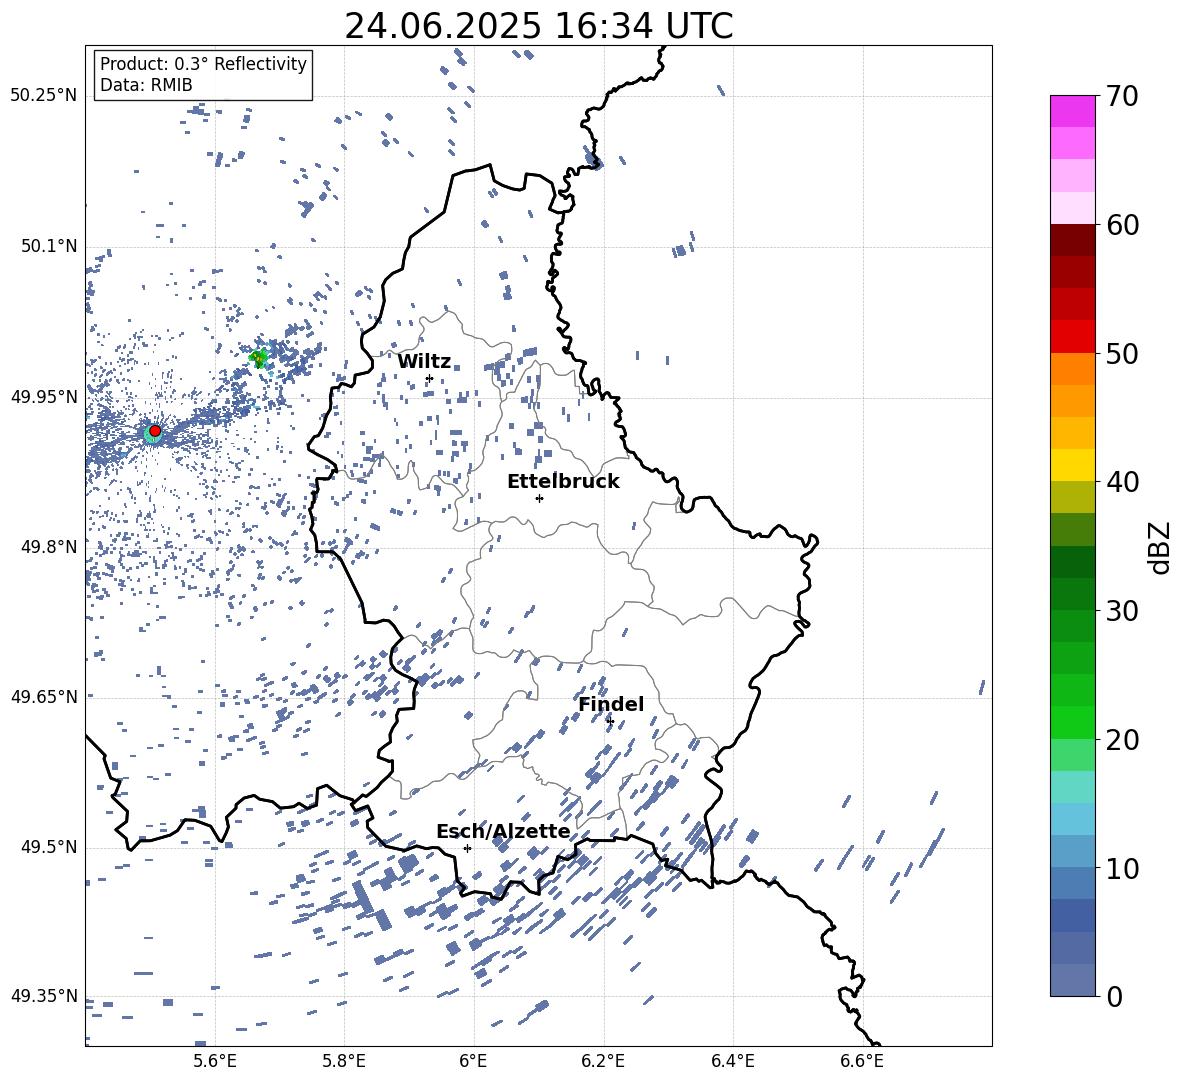Image resolution: width=1184 pixels, height=1081 pixels.
Task: Click the 50.25°N latitude tick label
Action: pyautogui.click(x=43, y=95)
